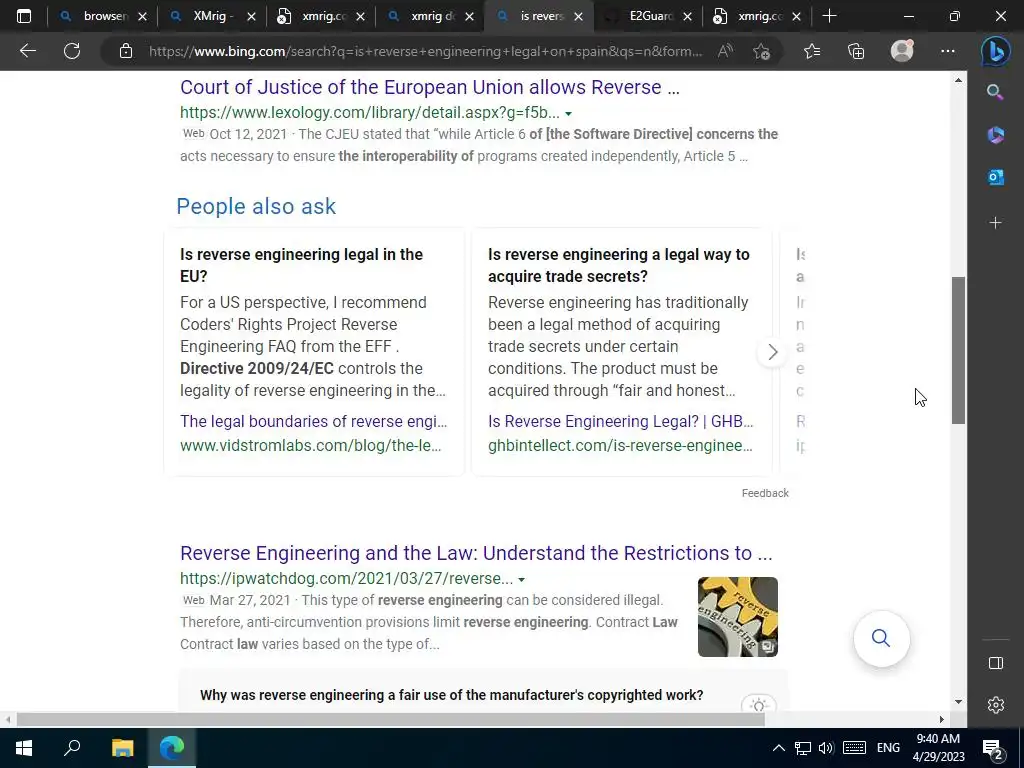This screenshot has width=1024, height=768.
Task: Close the 'is revers' tab
Action: 578,17
